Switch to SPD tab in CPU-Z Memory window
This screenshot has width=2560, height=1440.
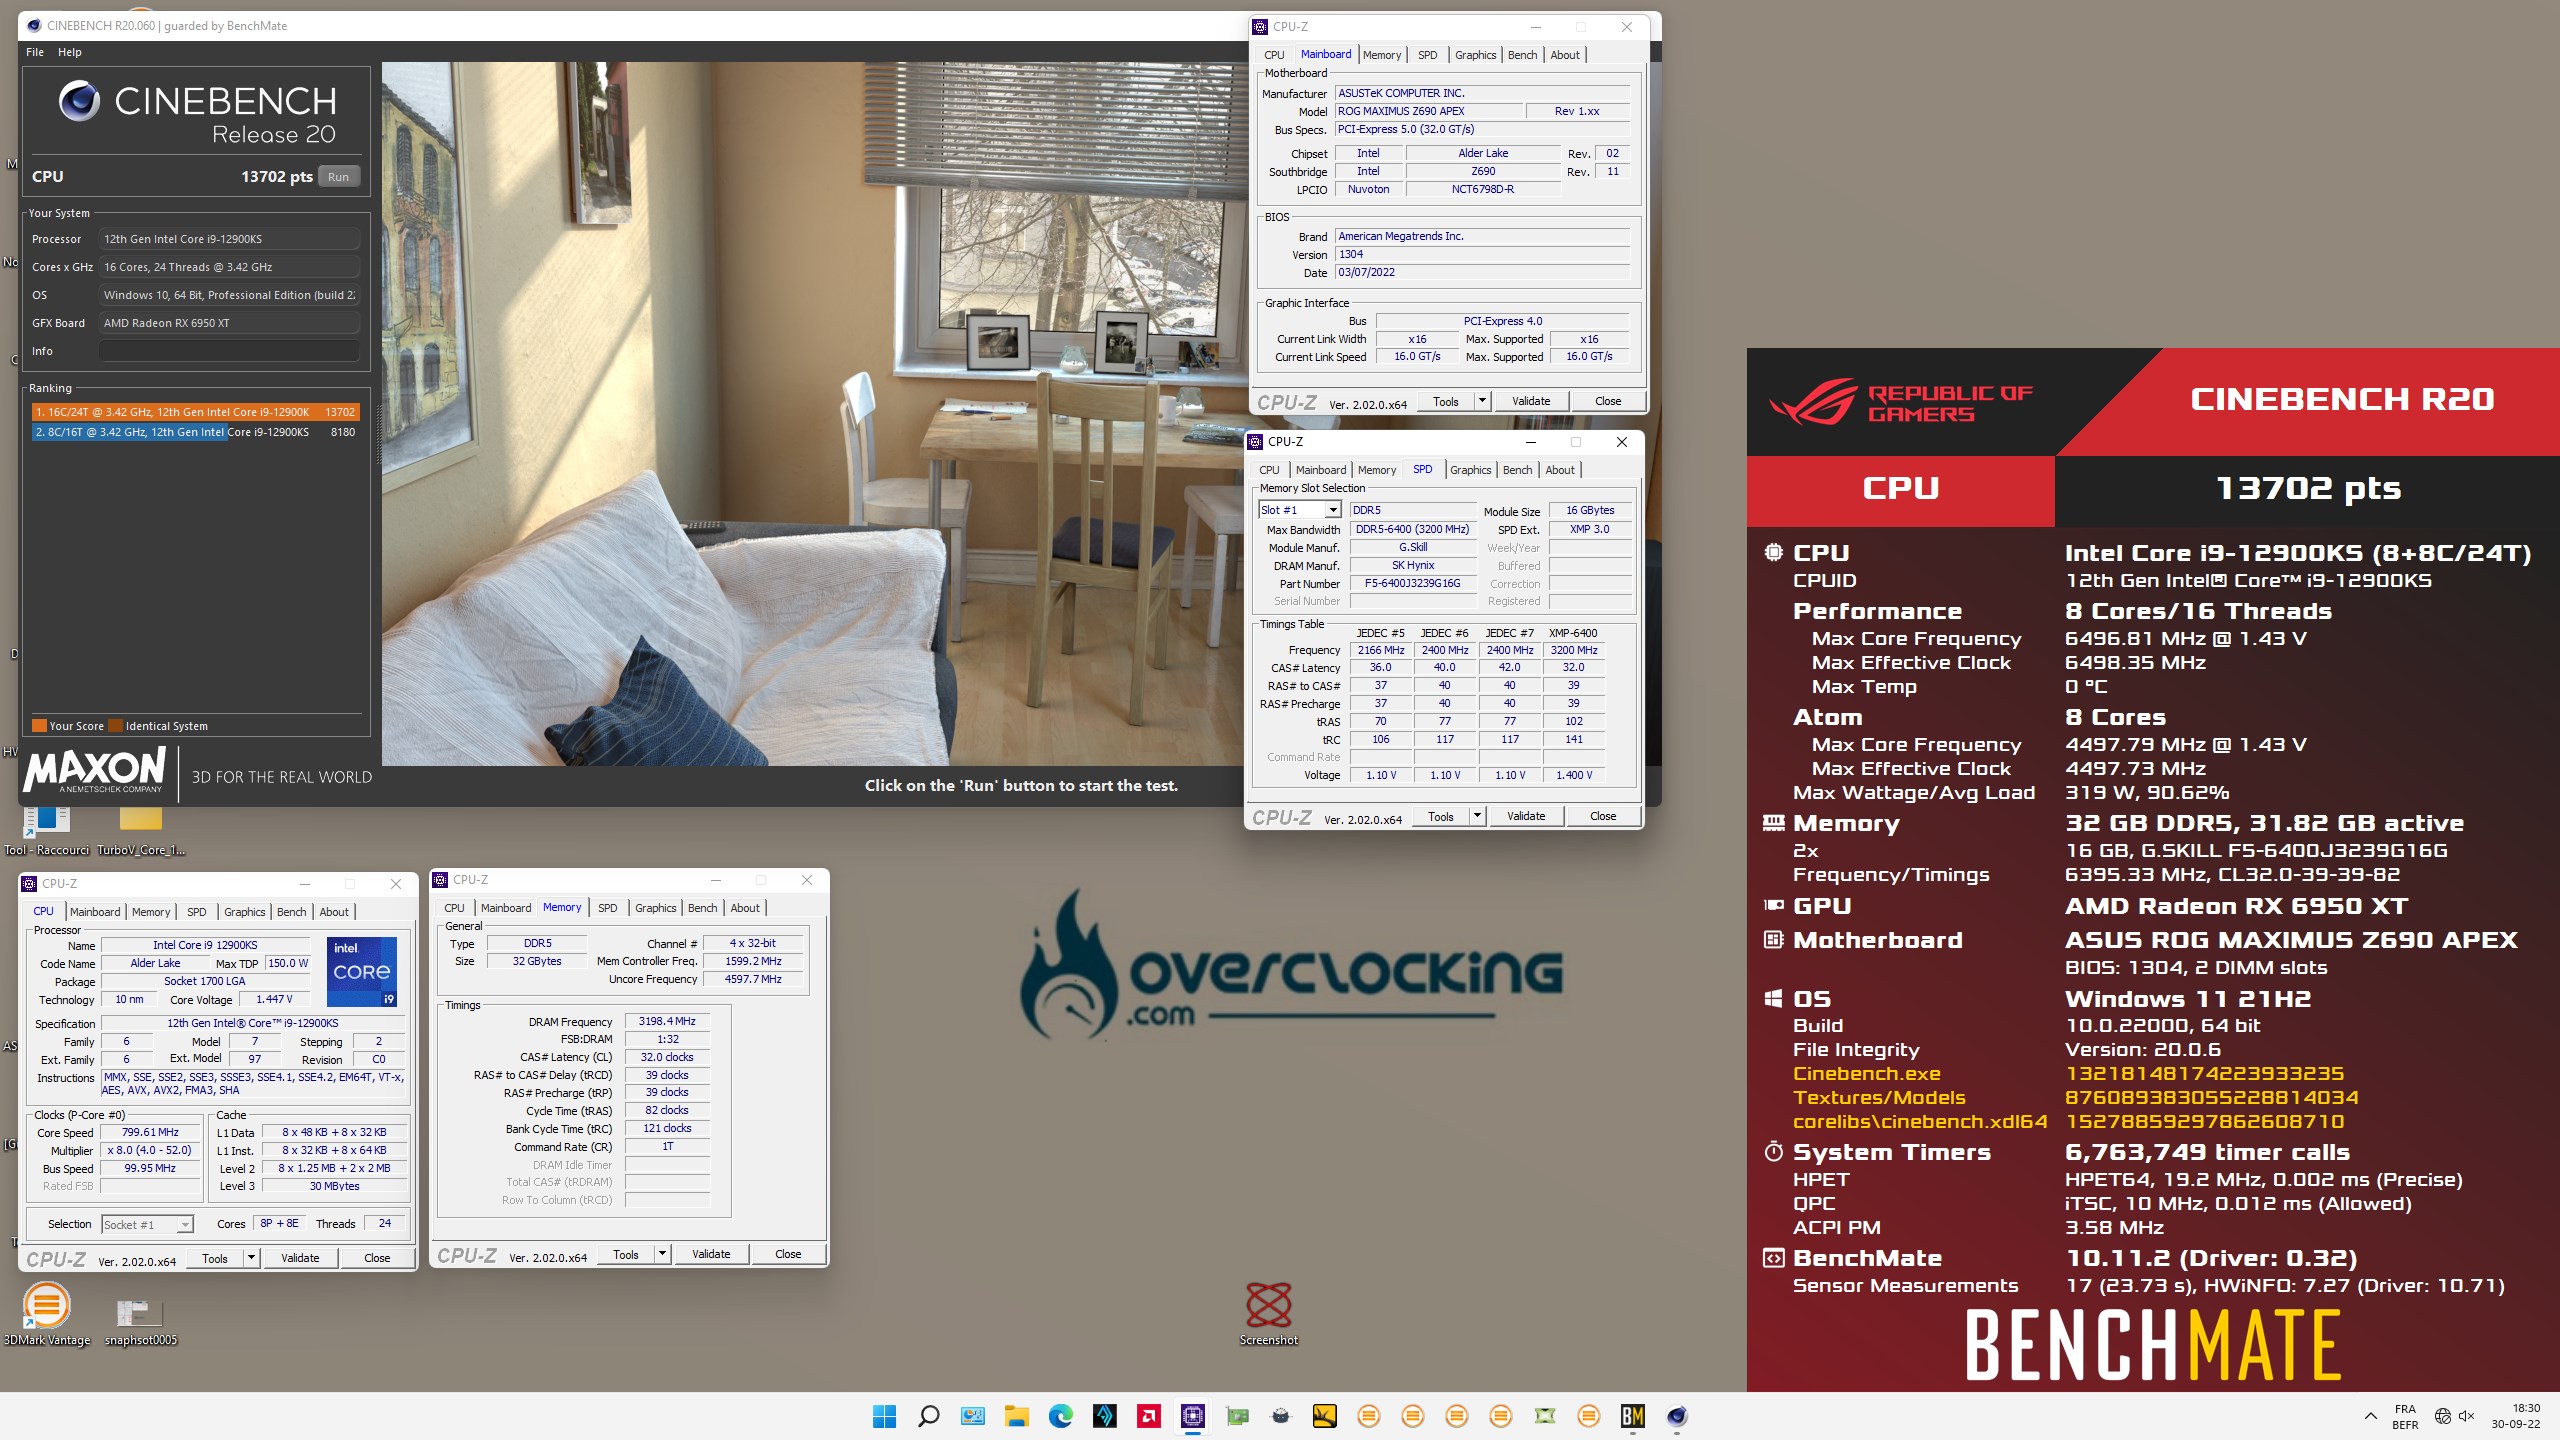(x=607, y=908)
